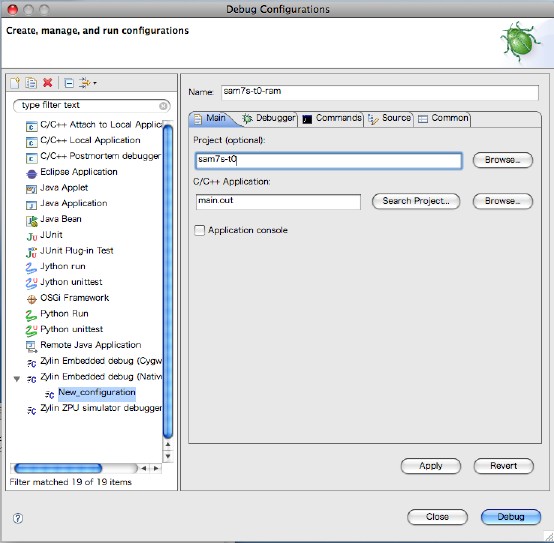
Task: Open the Source tab
Action: (x=390, y=118)
